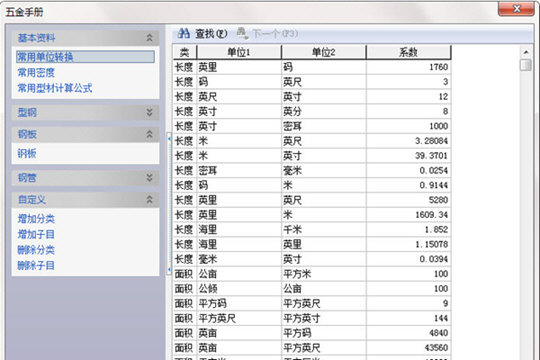Select the 英分 unit cell
540x360 pixels.
click(x=324, y=111)
